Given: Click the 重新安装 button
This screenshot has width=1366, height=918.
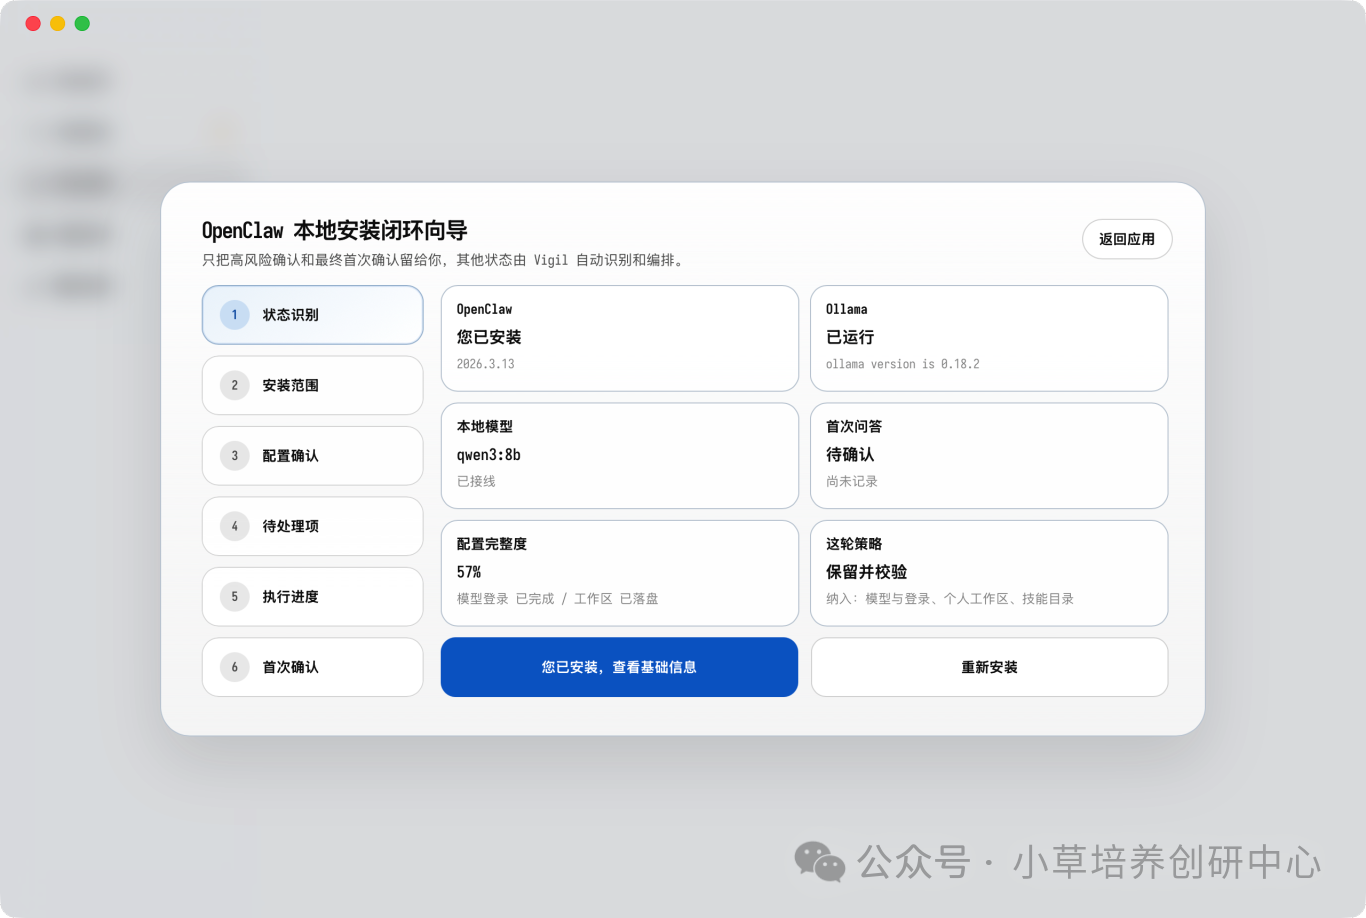Looking at the screenshot, I should (x=989, y=667).
